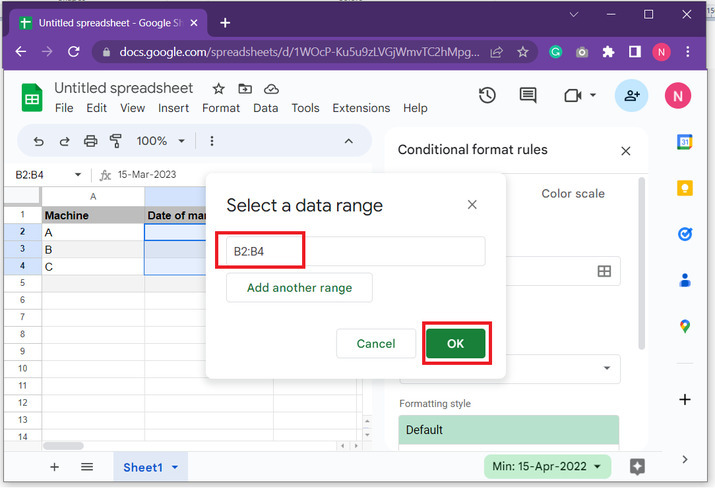This screenshot has width=715, height=492.
Task: Open the Edit menu
Action: tap(97, 108)
